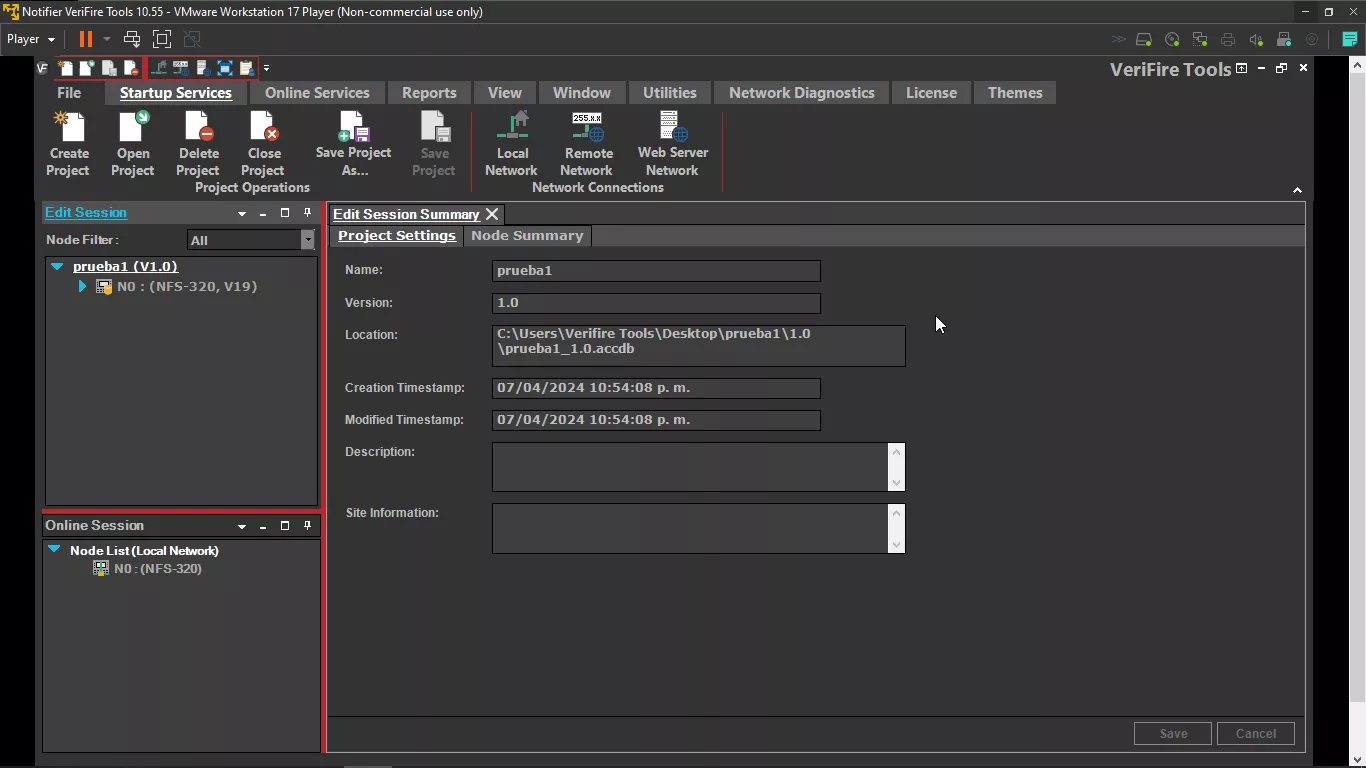
Task: Expand the N0 : (NFS-320, V19) node
Action: 82,286
